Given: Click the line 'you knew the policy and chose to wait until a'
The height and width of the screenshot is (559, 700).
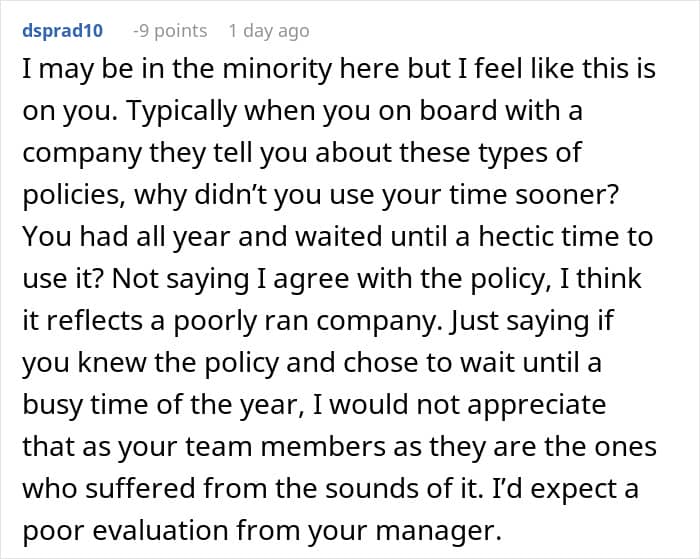Looking at the screenshot, I should click(312, 363).
